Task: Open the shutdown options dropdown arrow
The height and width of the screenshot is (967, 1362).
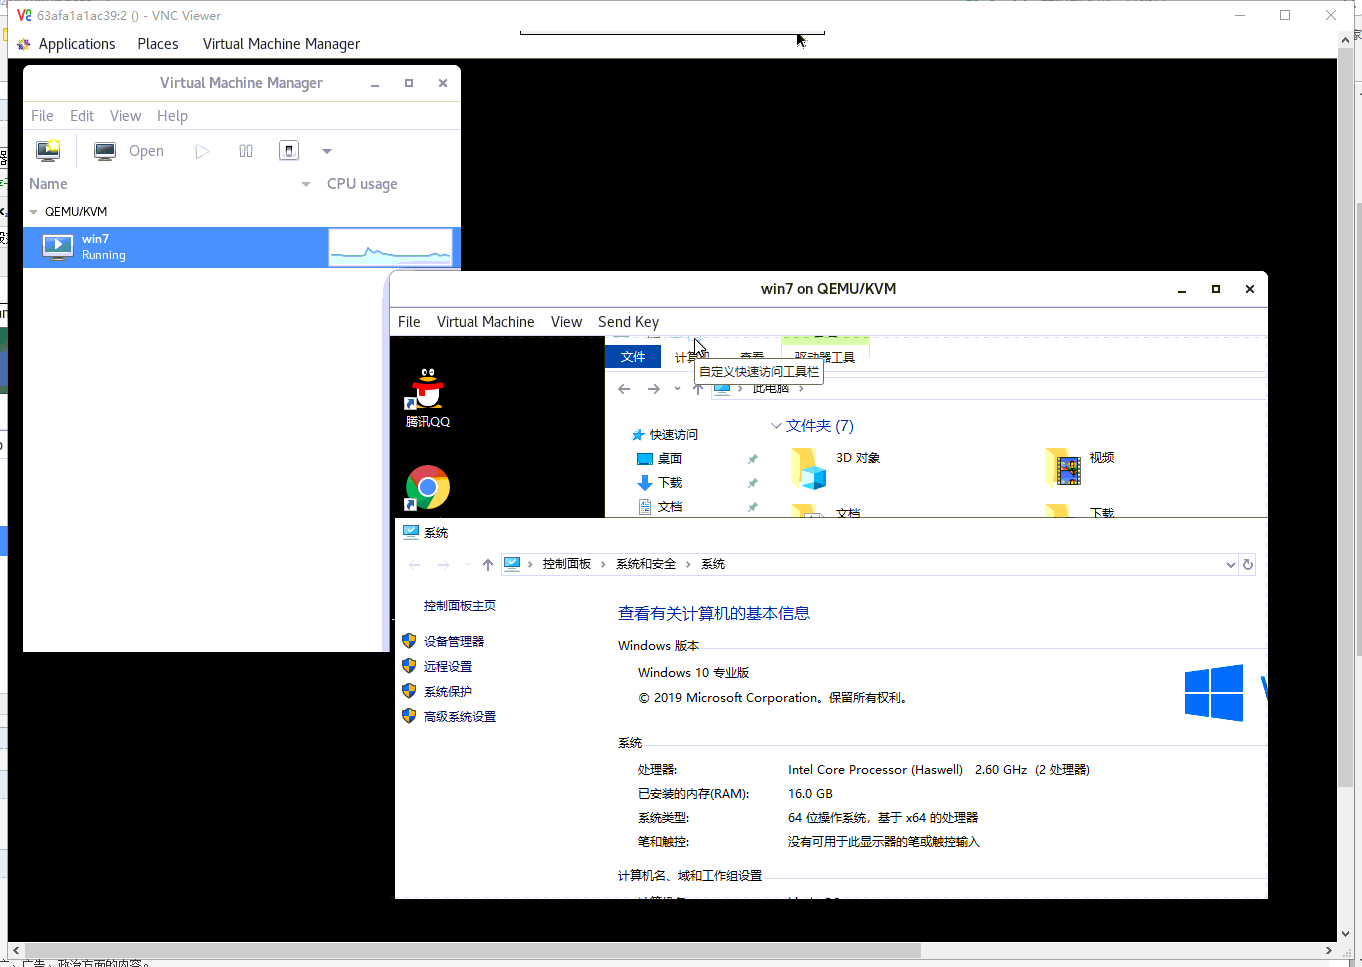Action: click(327, 151)
